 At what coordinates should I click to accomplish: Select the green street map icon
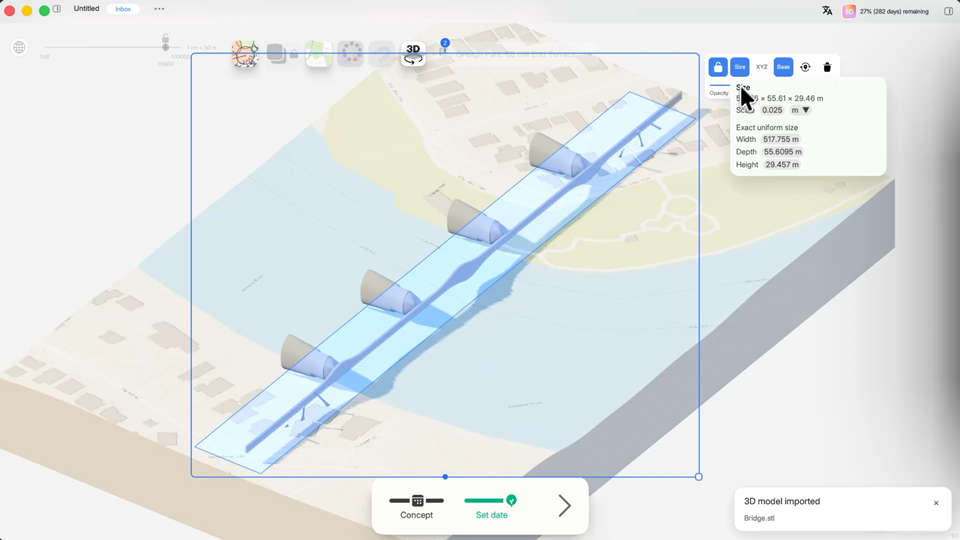[x=319, y=54]
